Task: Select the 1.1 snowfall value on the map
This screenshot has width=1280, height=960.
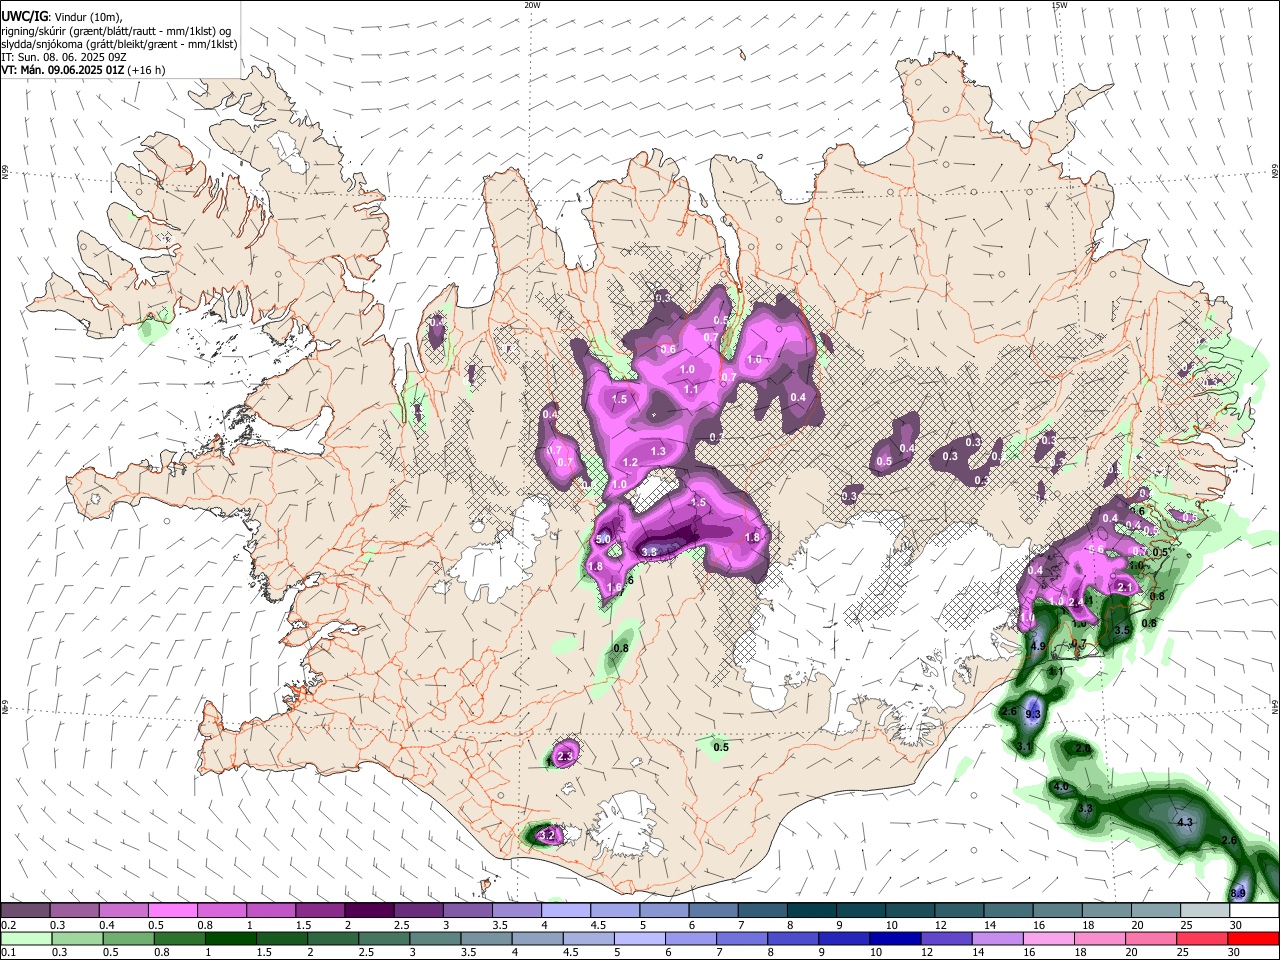Action: pos(691,390)
